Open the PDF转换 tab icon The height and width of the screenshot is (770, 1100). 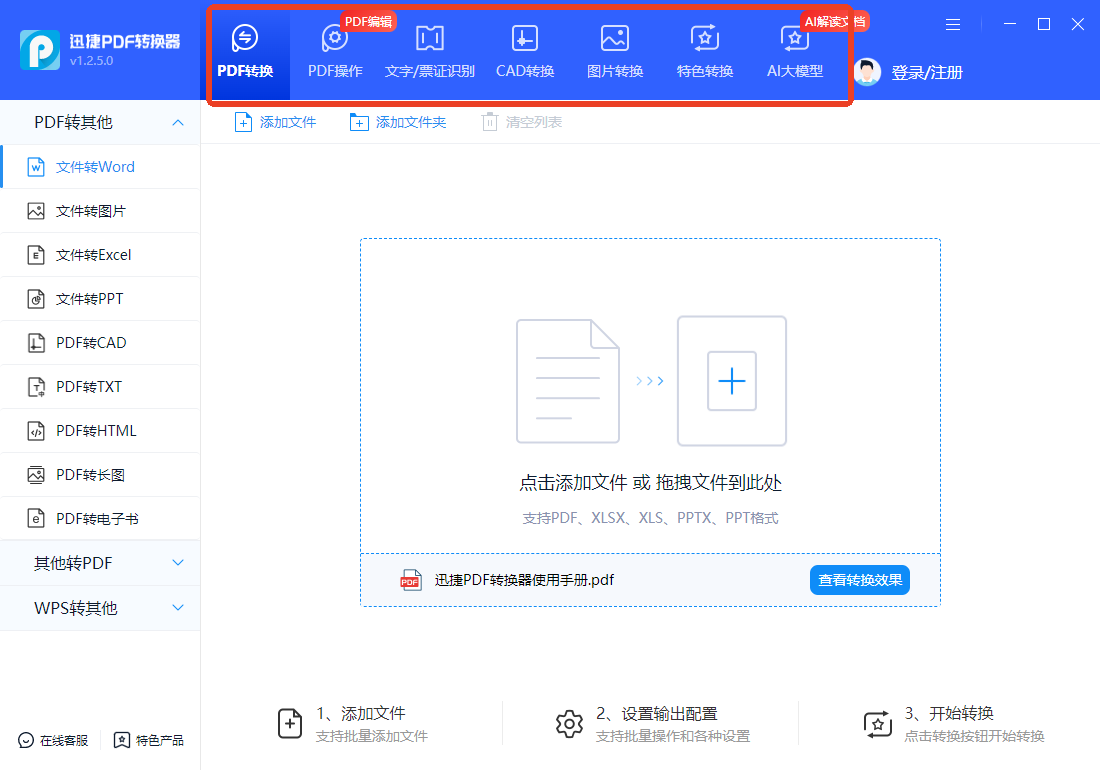[245, 38]
